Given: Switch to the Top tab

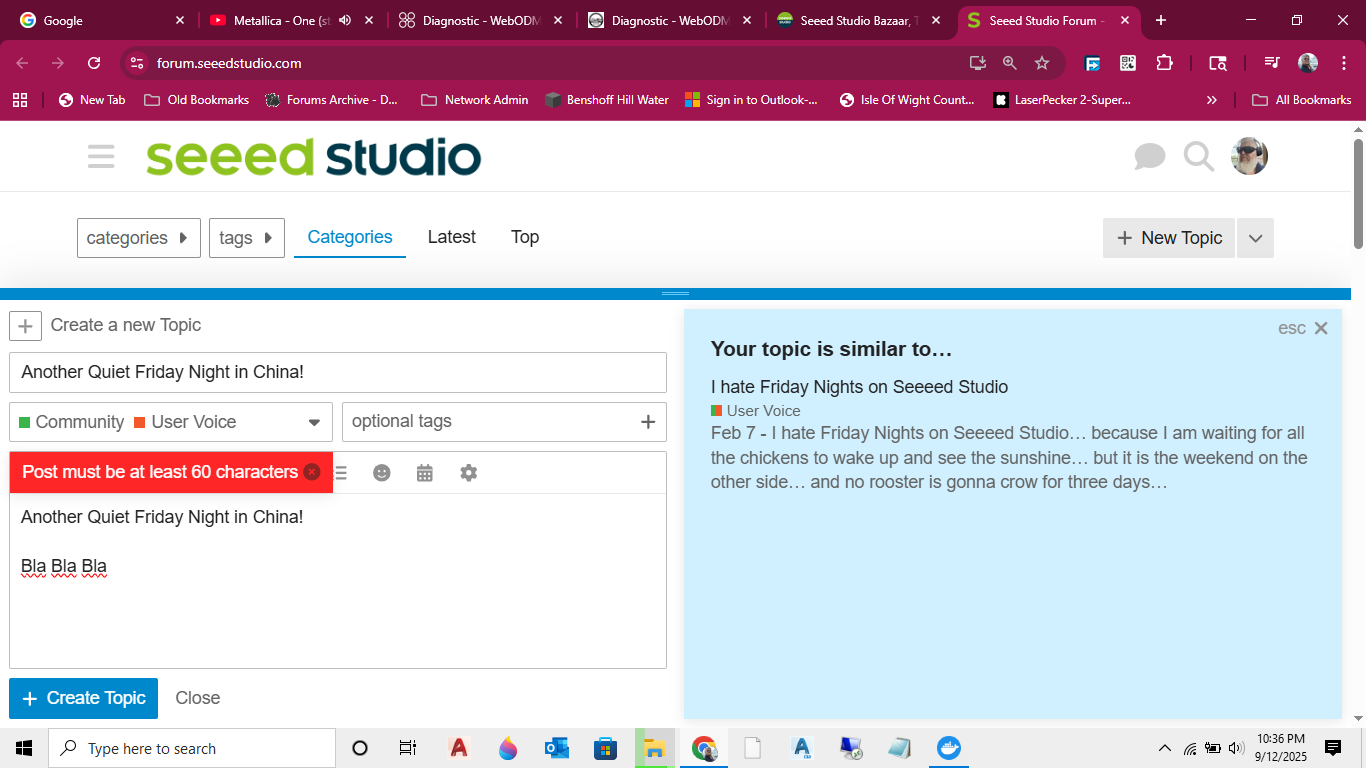Looking at the screenshot, I should 525,237.
